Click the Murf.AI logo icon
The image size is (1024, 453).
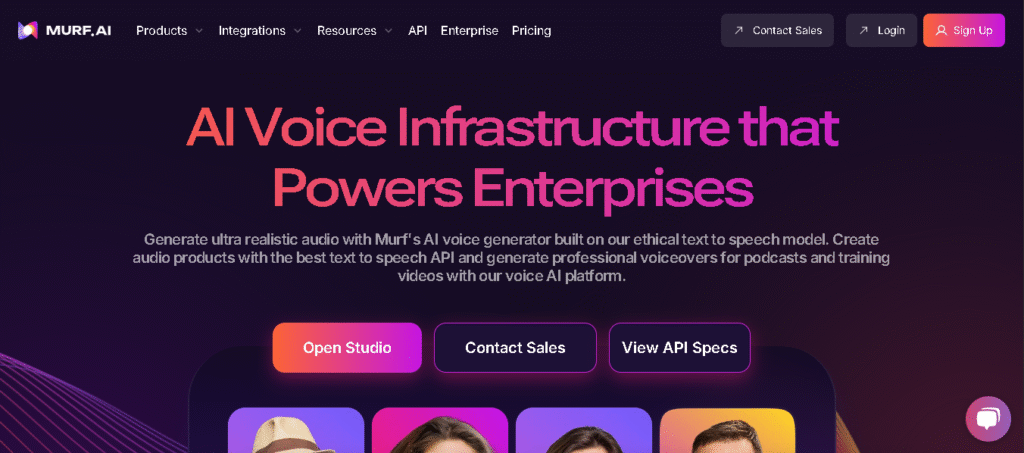(x=27, y=30)
